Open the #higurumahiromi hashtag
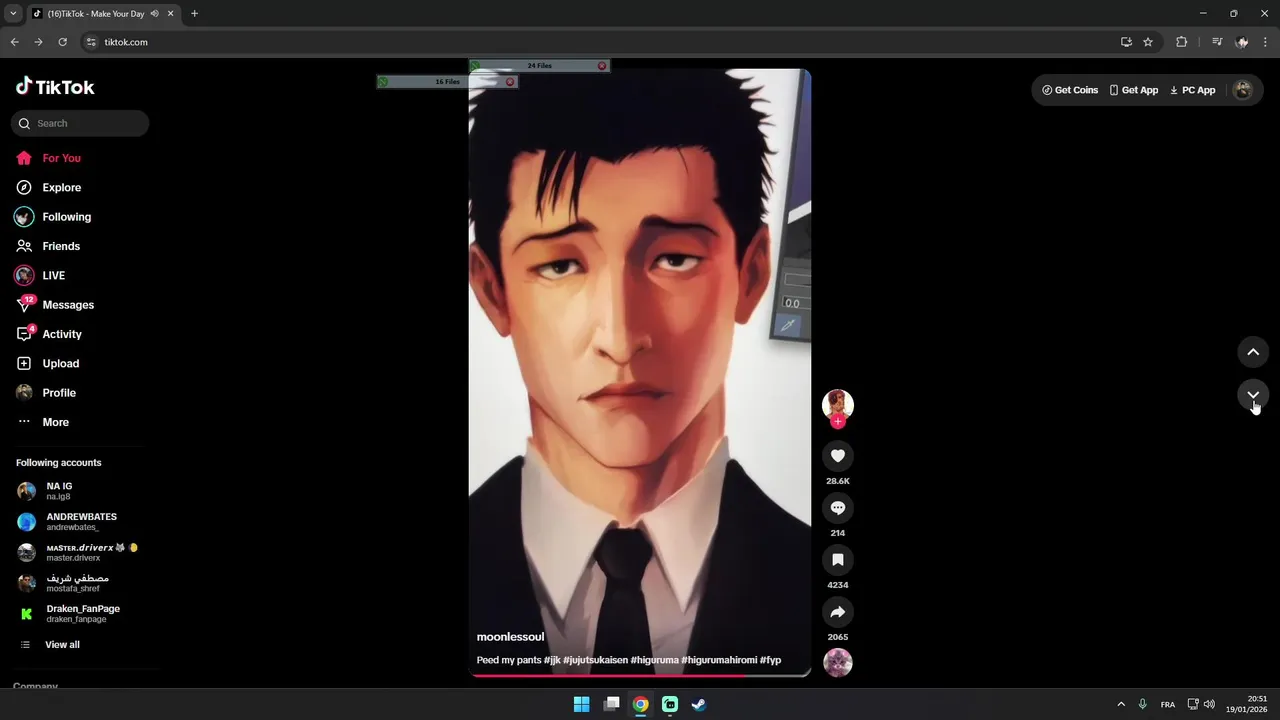Screen dimensions: 1280x720 pos(719,660)
